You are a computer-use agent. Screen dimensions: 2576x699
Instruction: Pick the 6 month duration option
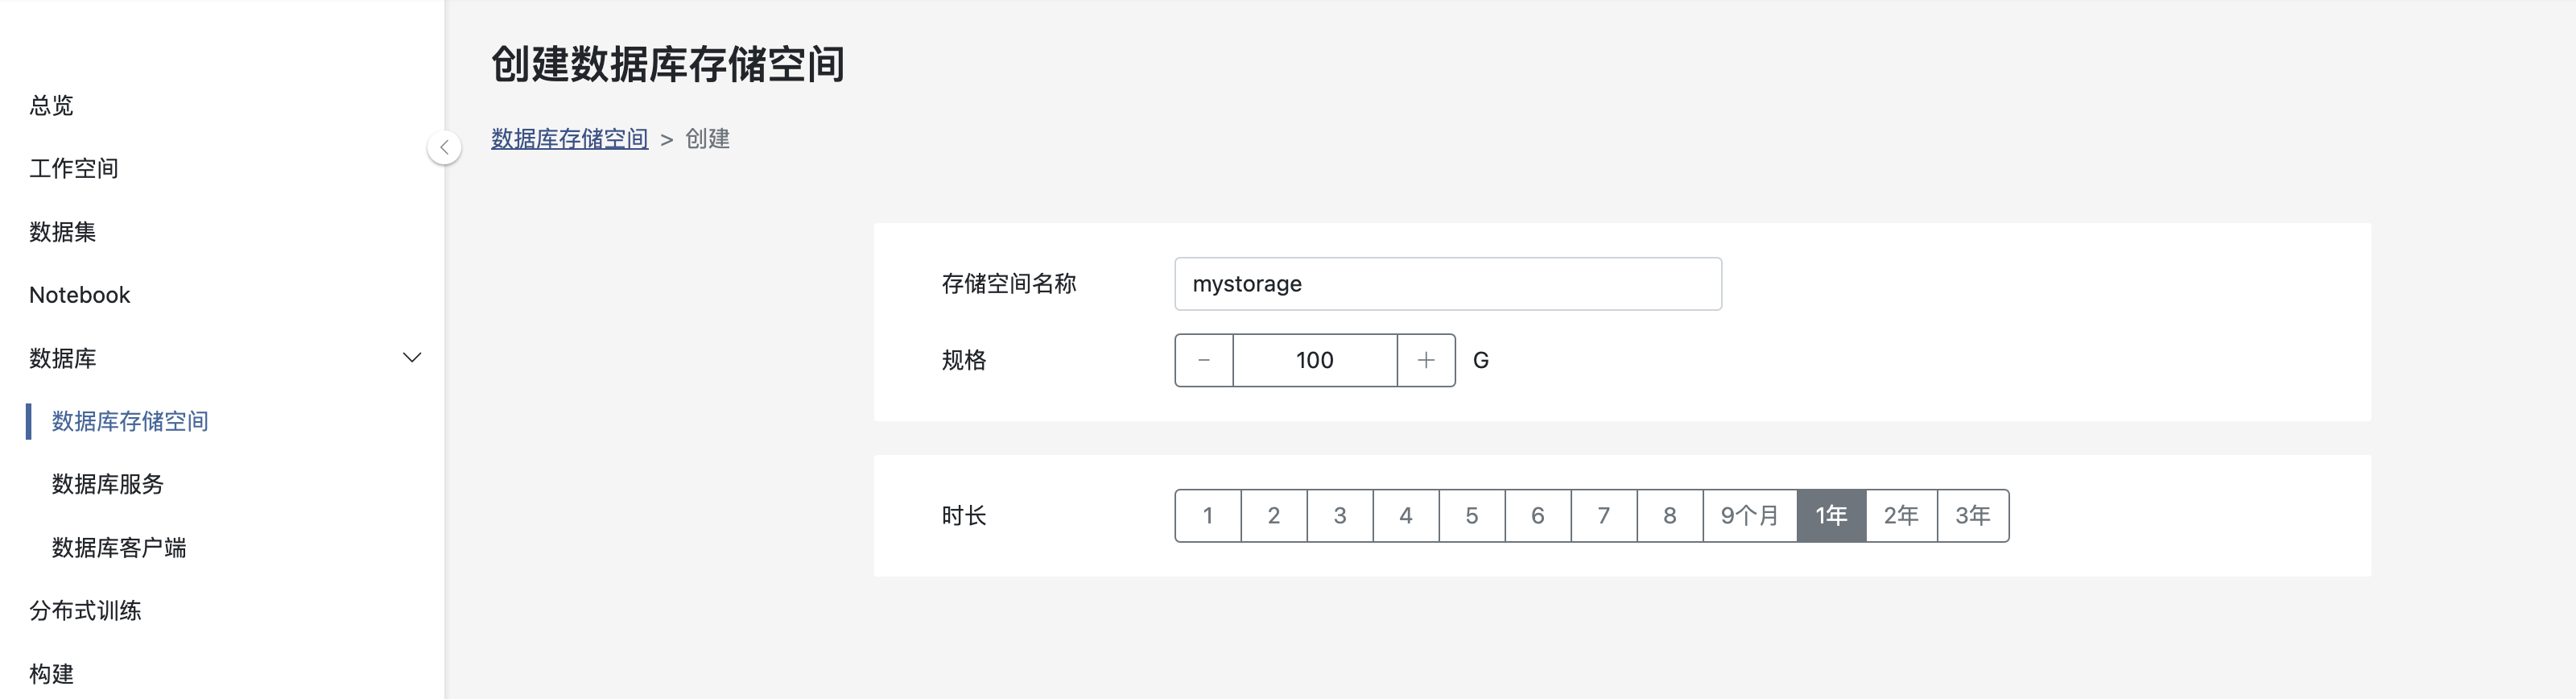(1537, 516)
